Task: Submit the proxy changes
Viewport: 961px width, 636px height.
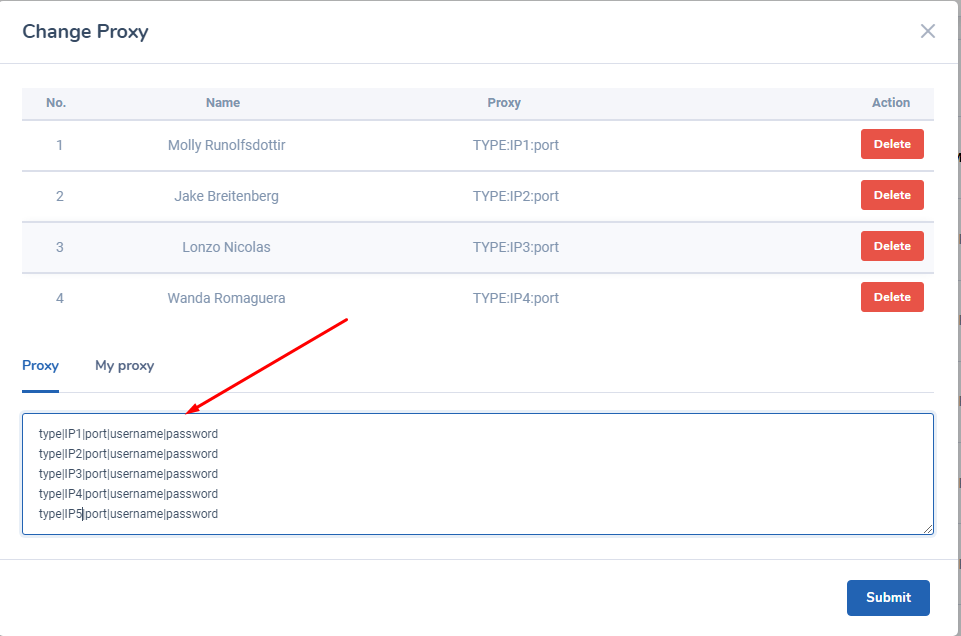Action: tap(887, 597)
